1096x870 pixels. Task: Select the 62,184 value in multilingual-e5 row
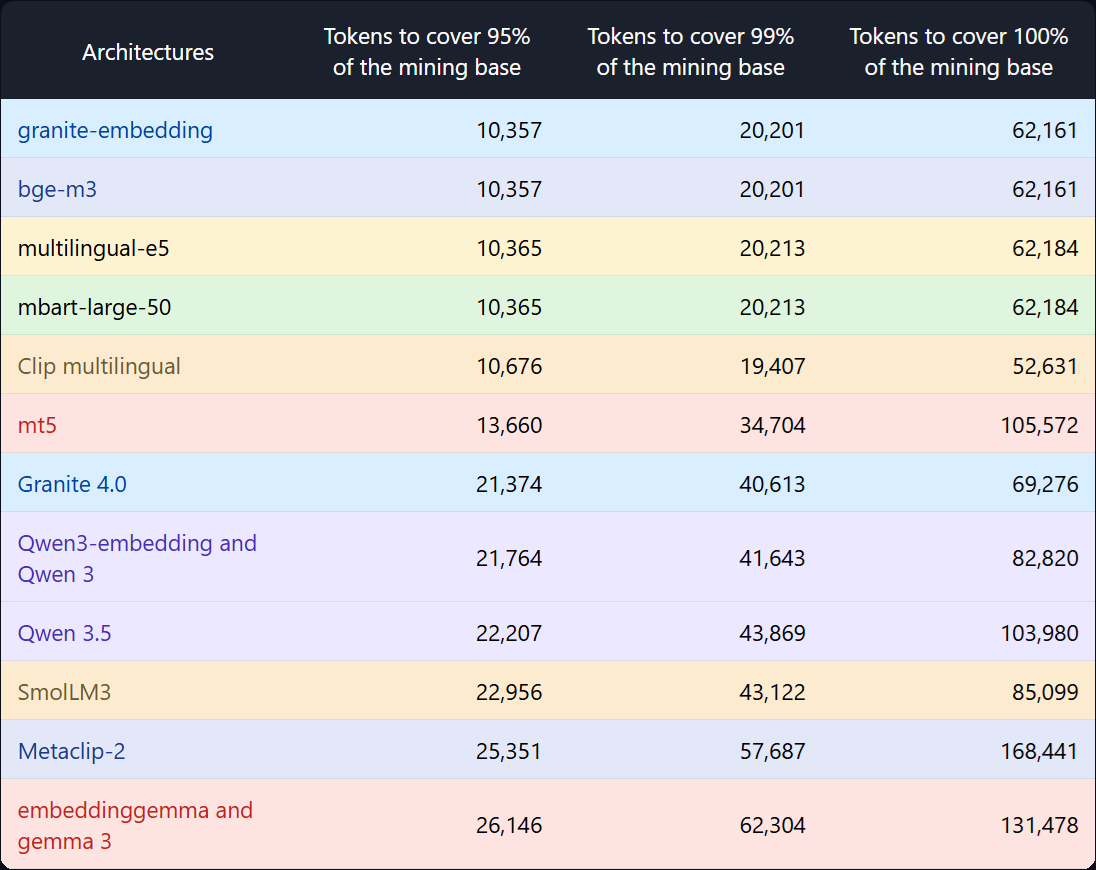point(1045,249)
